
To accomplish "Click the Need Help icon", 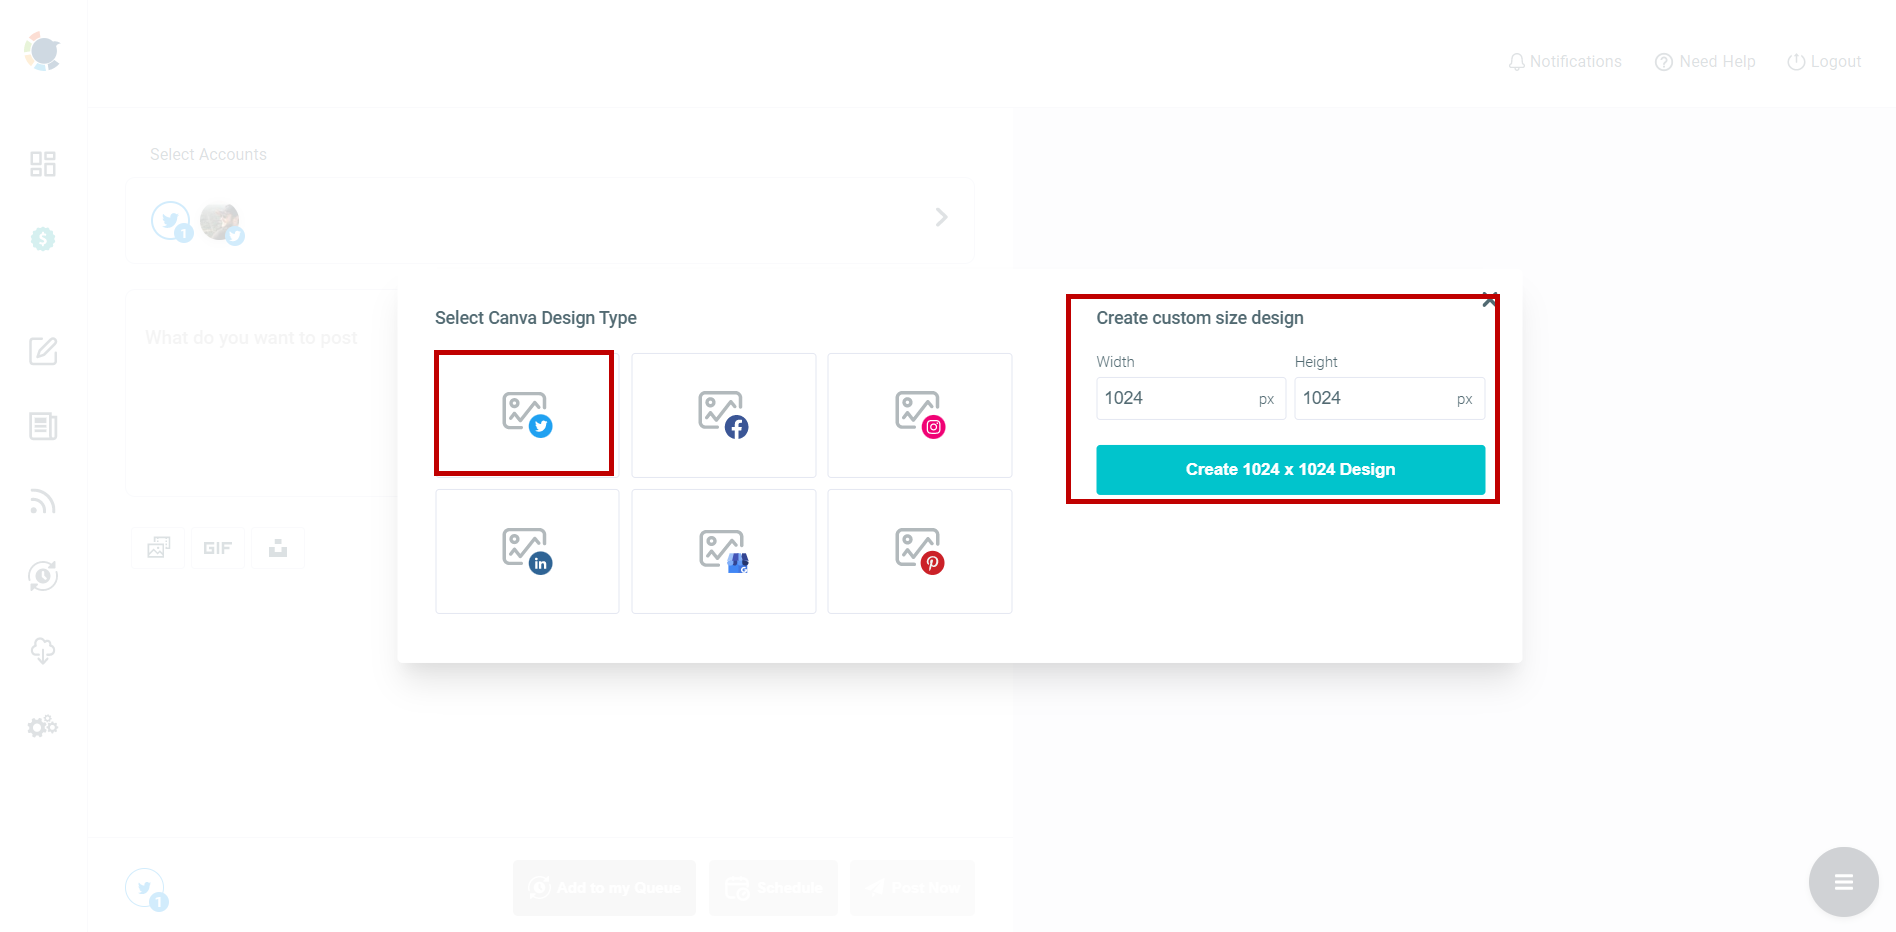I will (x=1663, y=61).
